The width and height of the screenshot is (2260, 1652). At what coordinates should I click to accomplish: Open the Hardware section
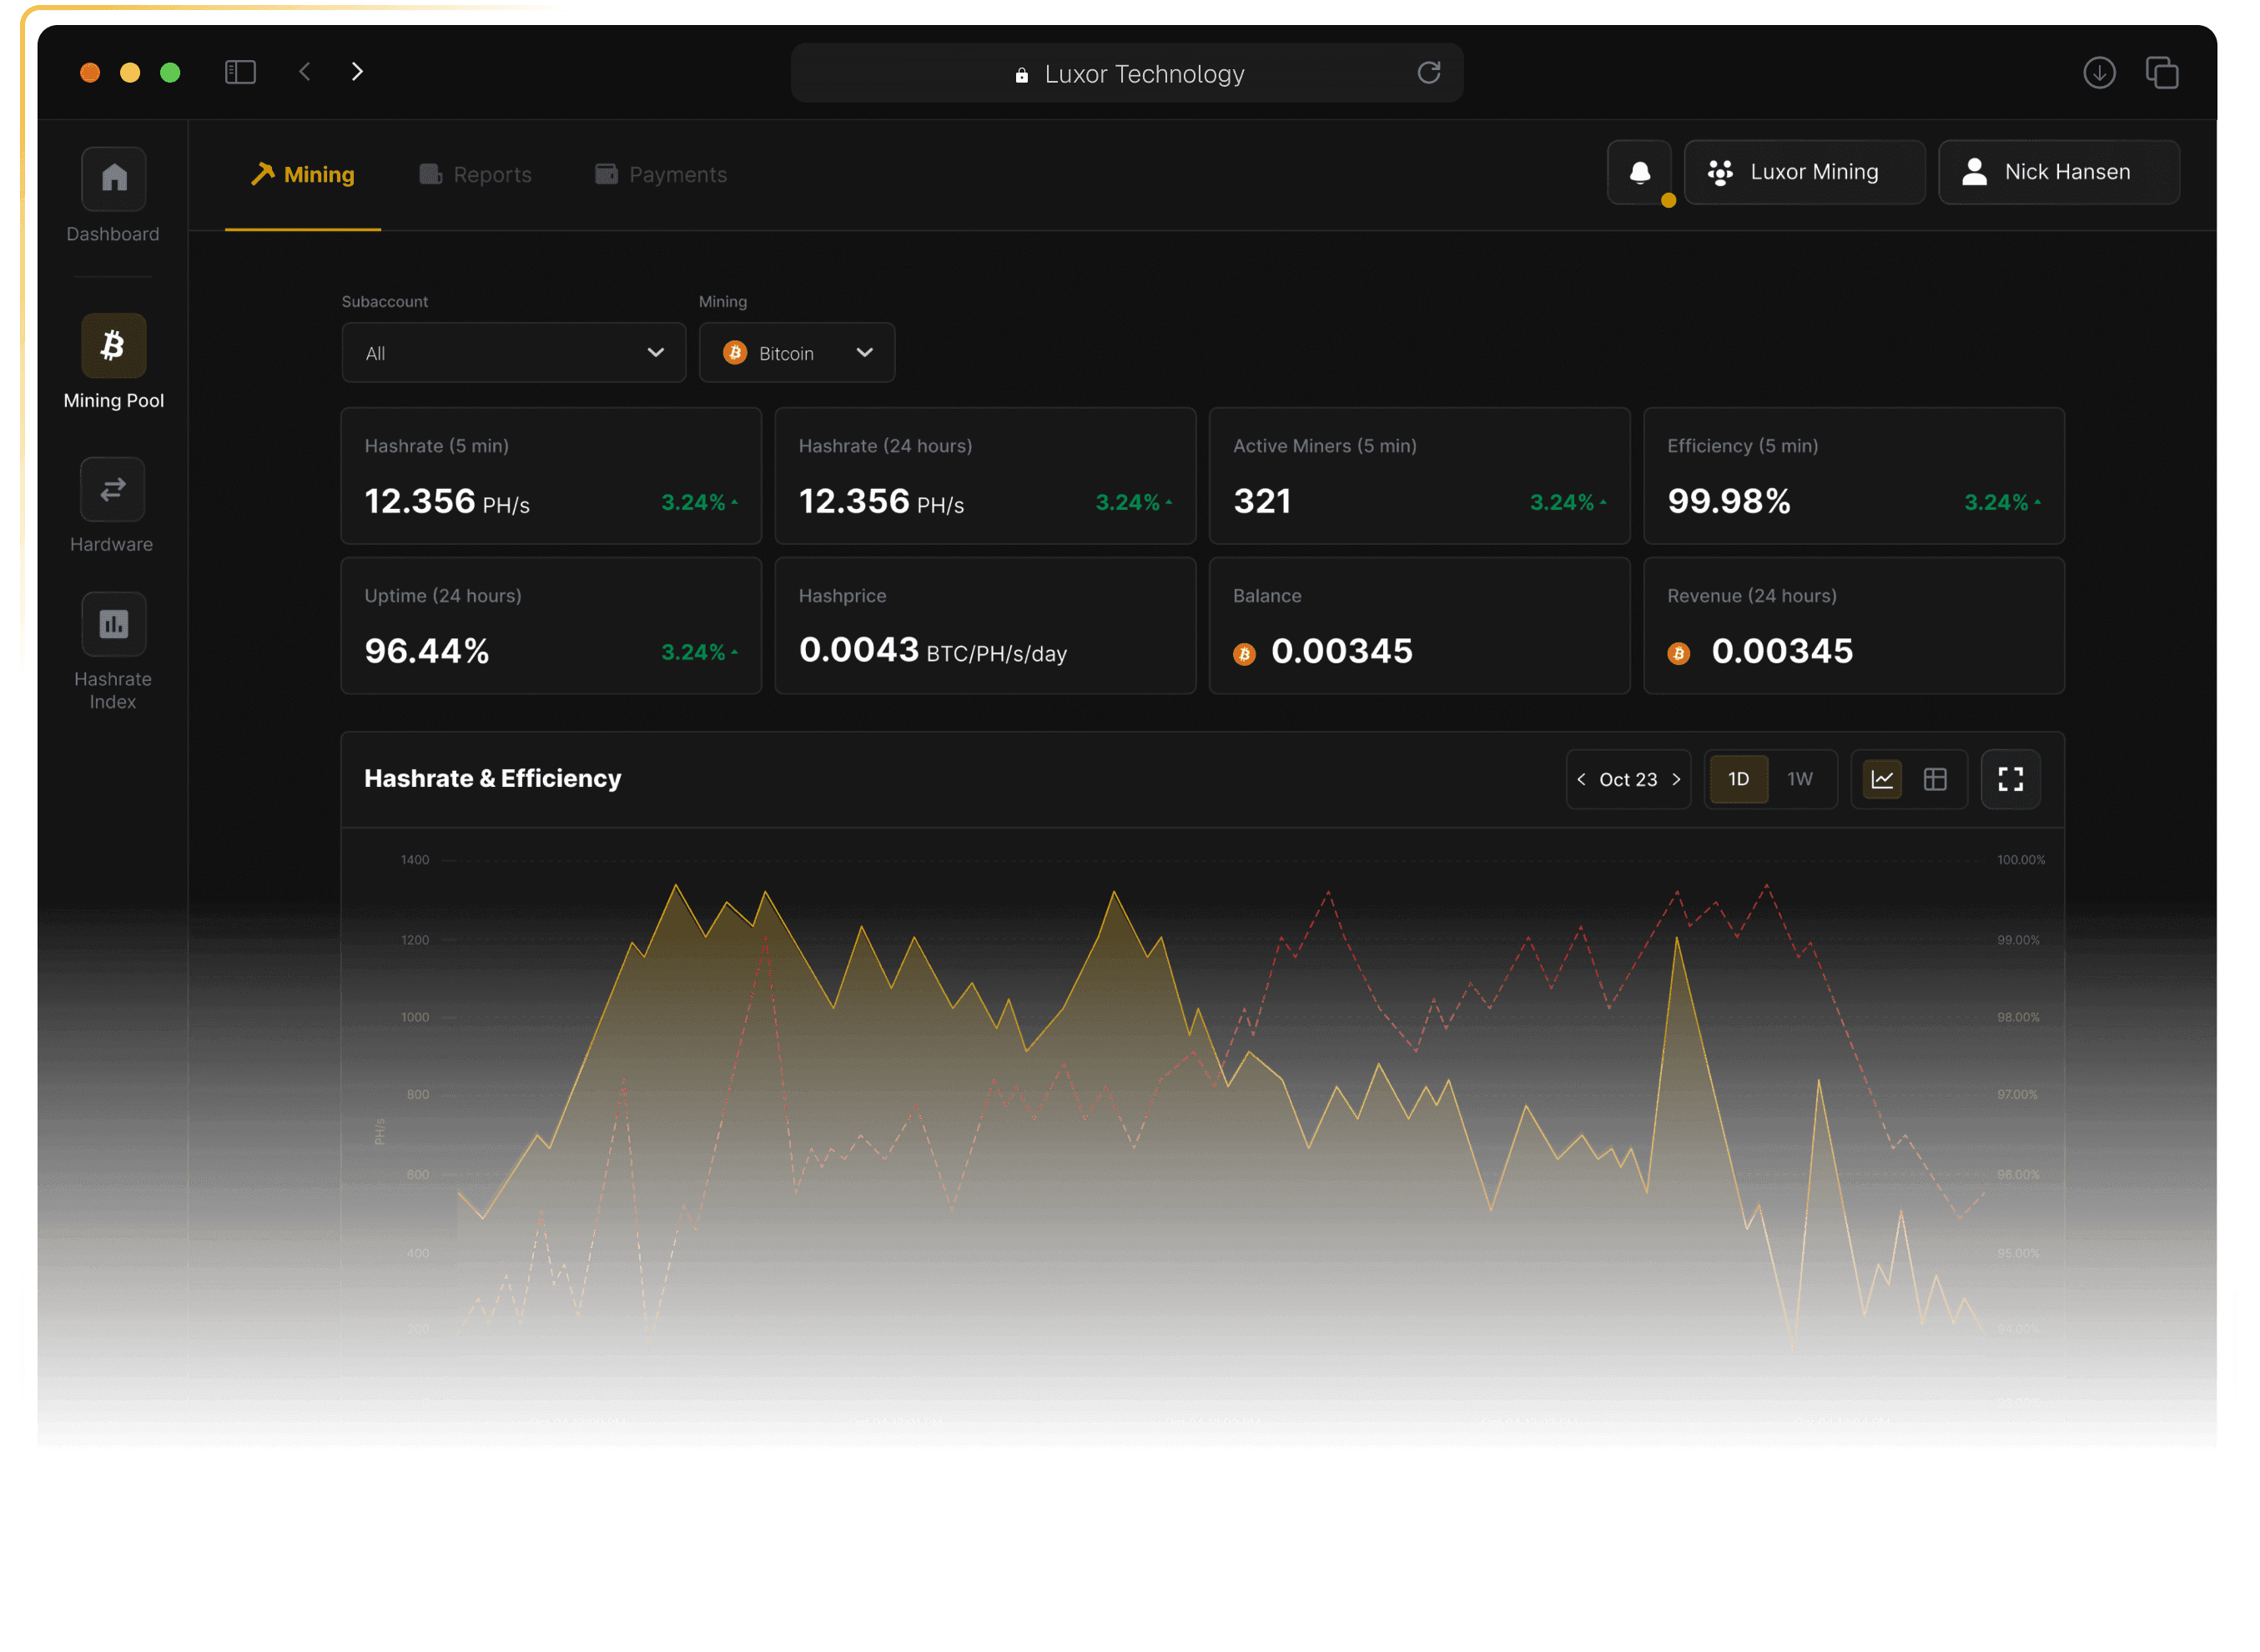coord(112,489)
